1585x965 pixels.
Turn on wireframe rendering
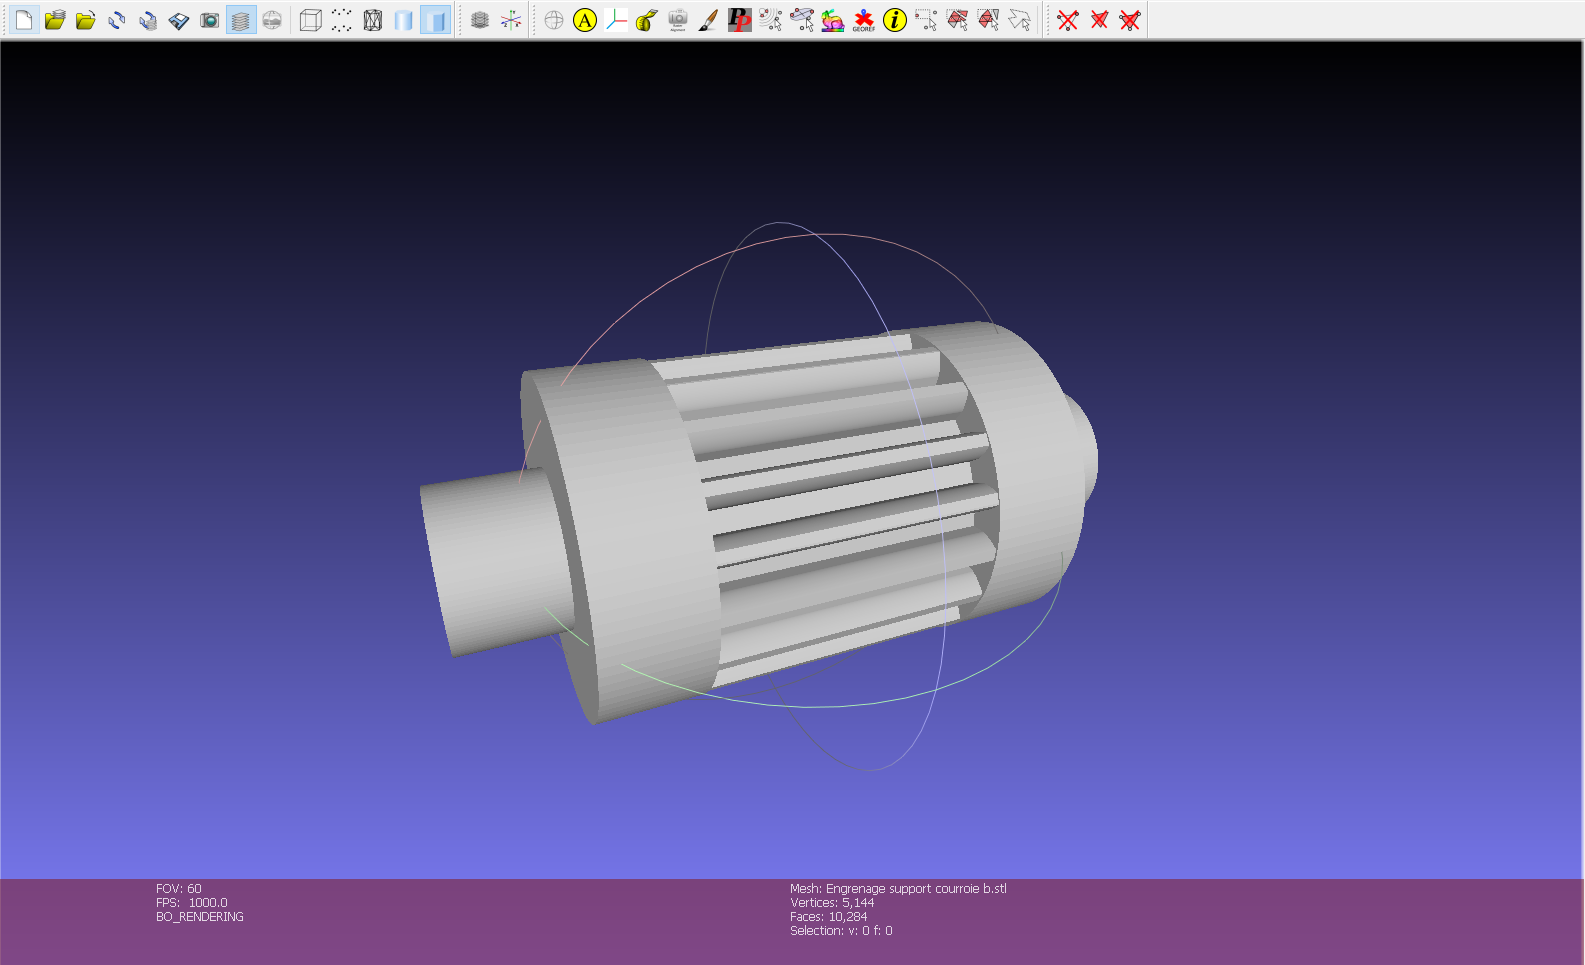[x=373, y=20]
